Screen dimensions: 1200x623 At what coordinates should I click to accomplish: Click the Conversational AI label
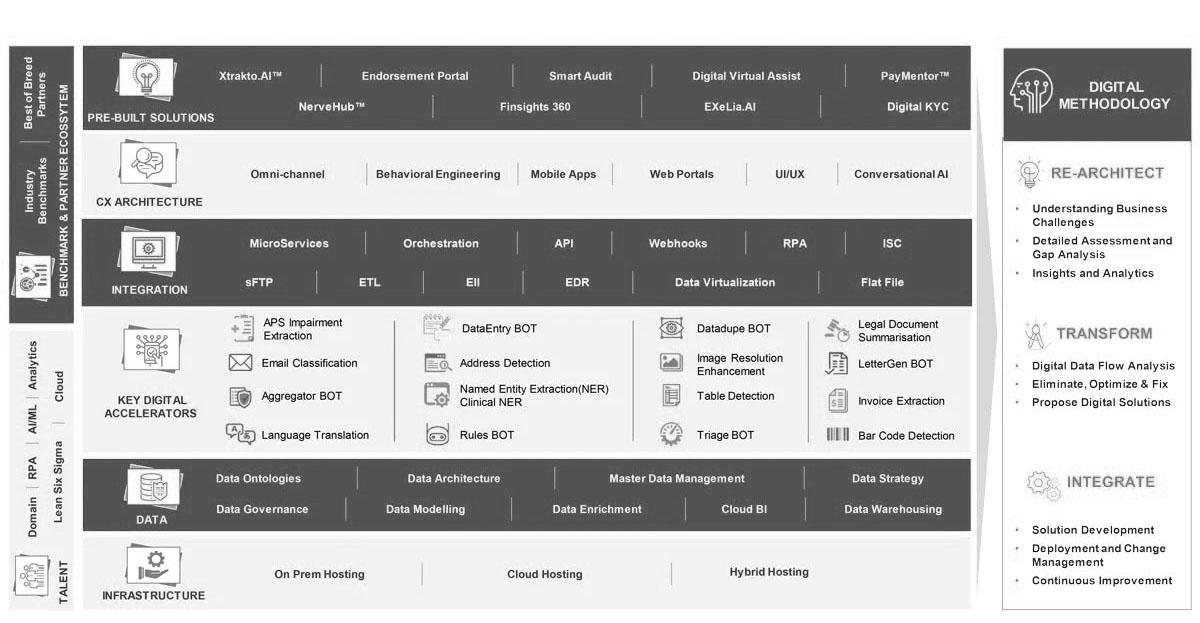point(901,174)
